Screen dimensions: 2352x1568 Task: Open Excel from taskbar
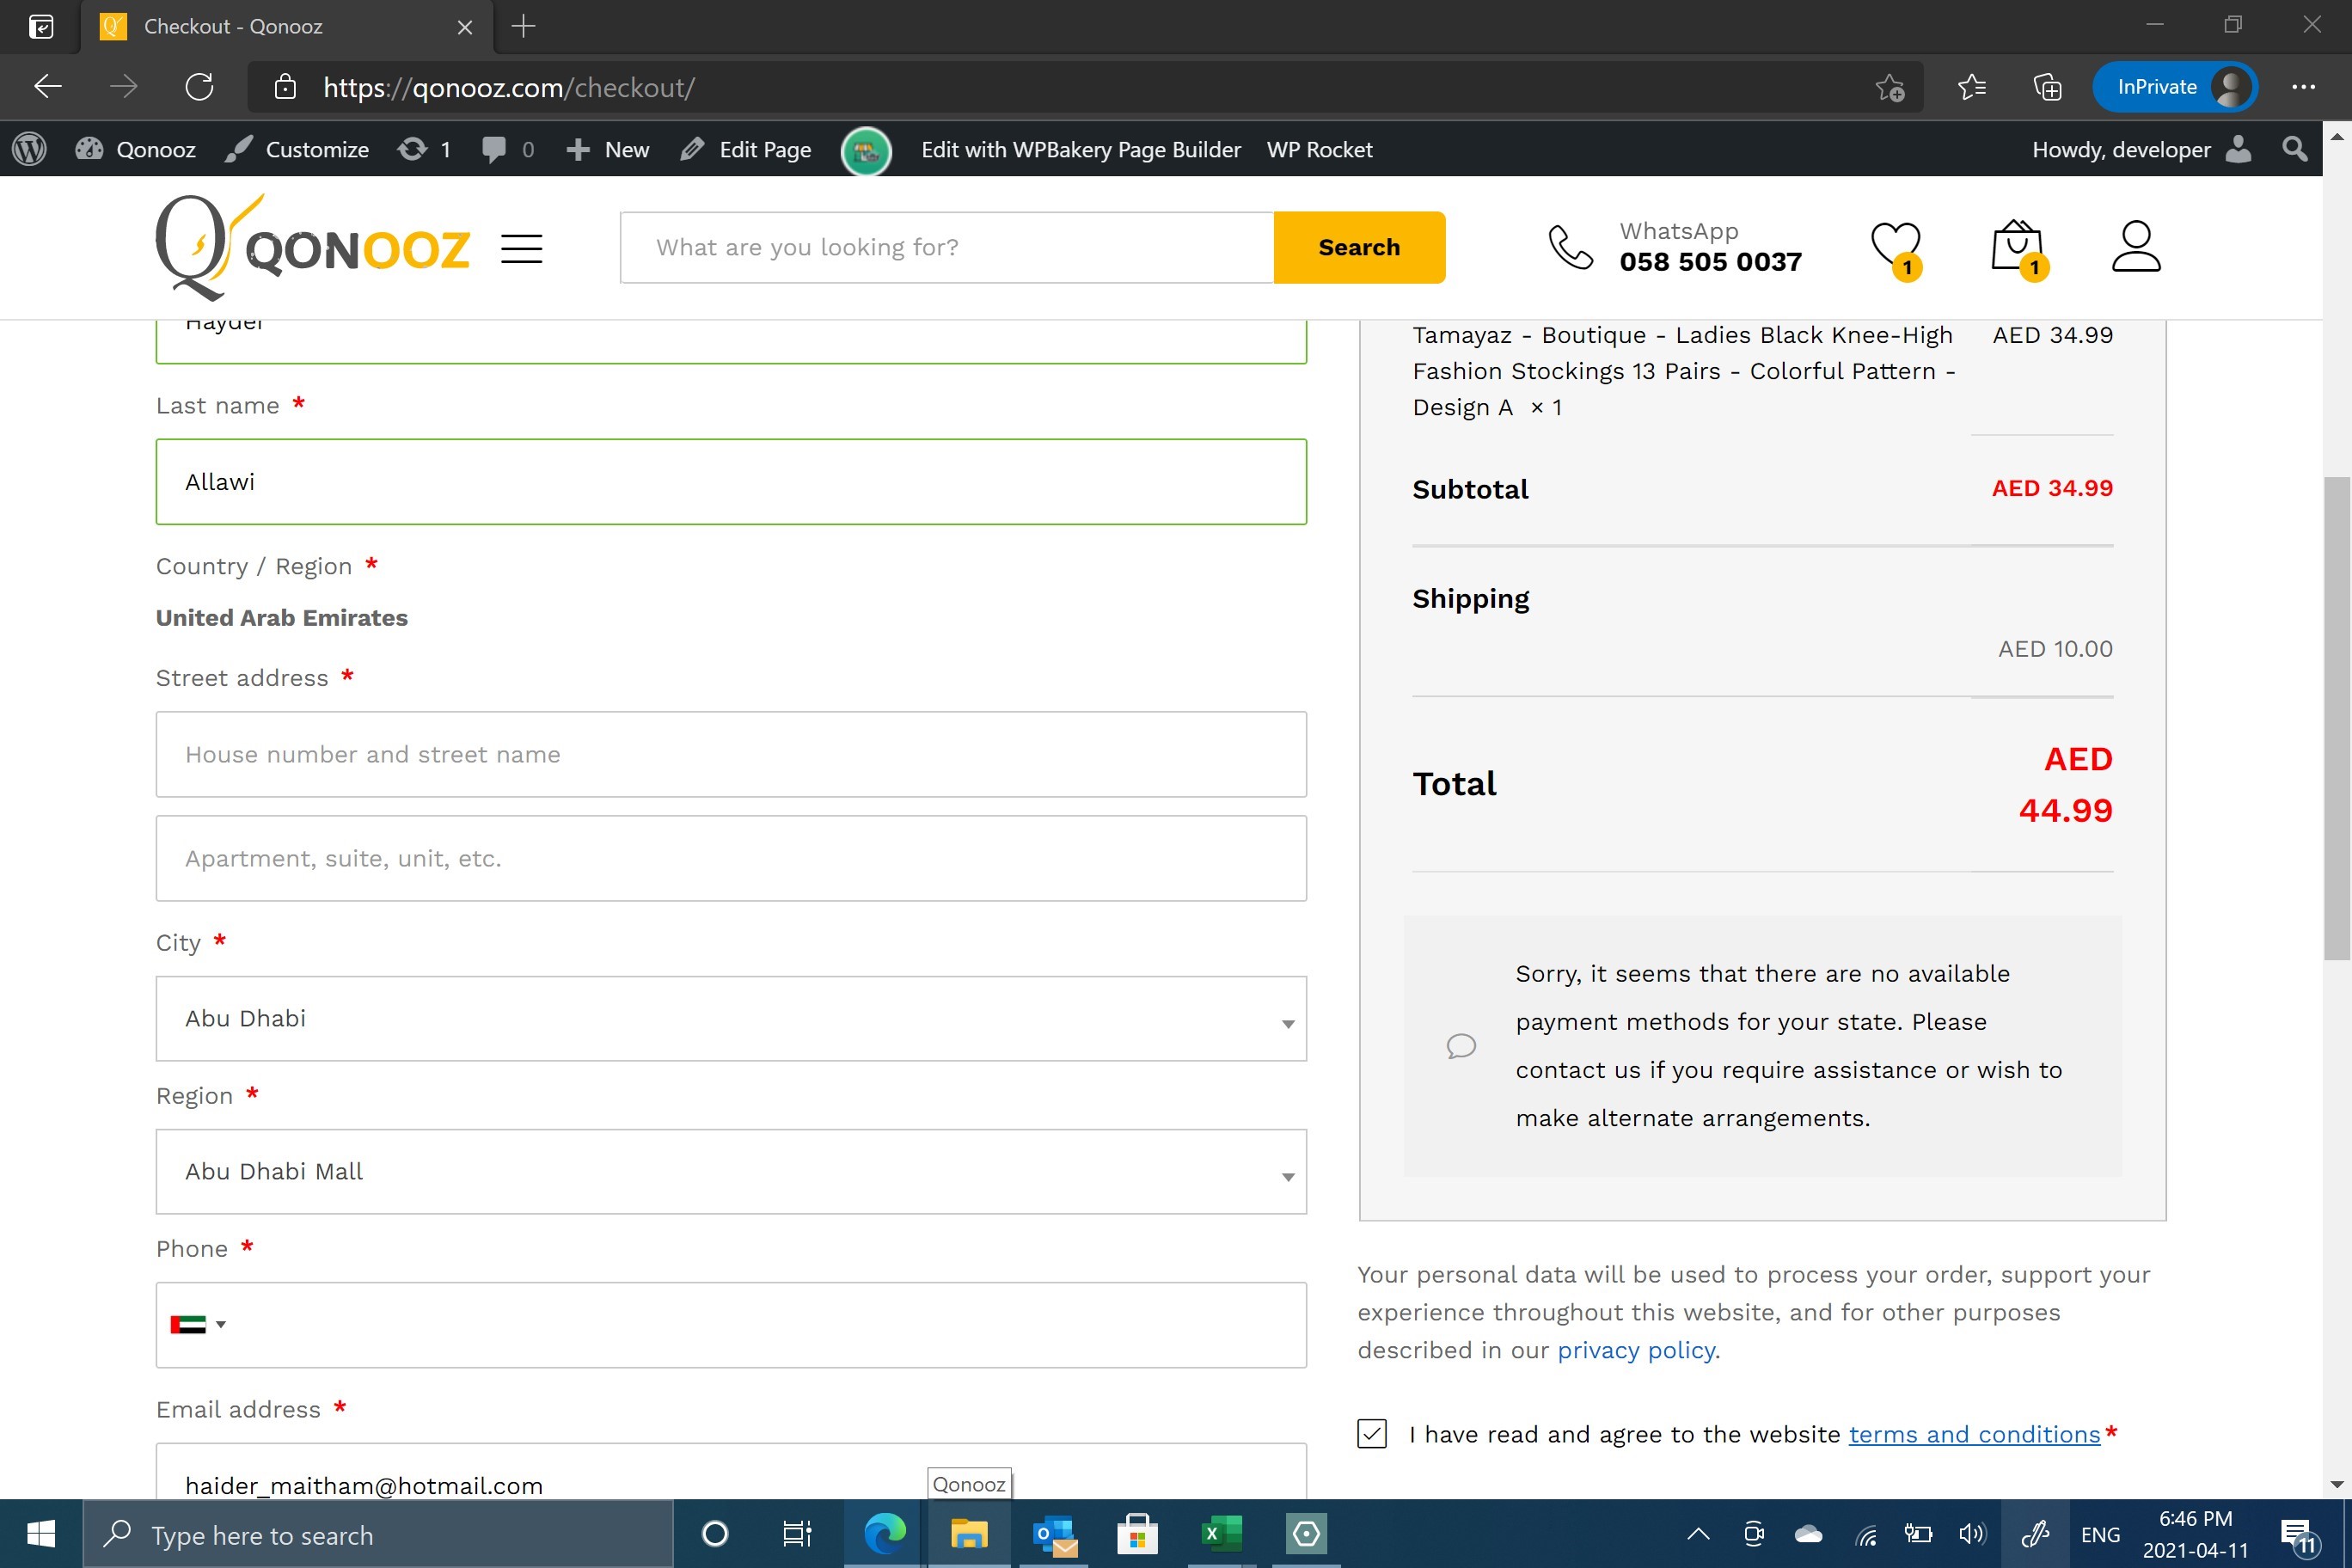click(x=1221, y=1533)
